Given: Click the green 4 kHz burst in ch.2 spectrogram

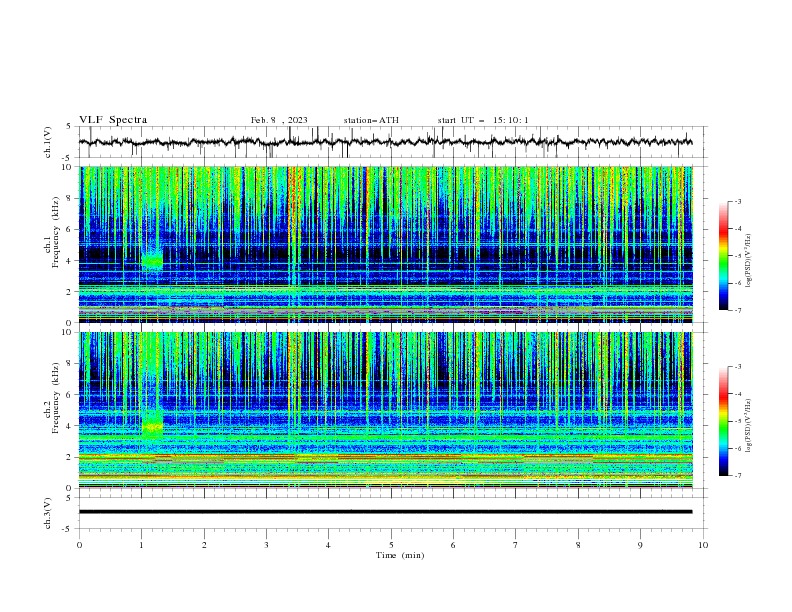Looking at the screenshot, I should click(152, 427).
